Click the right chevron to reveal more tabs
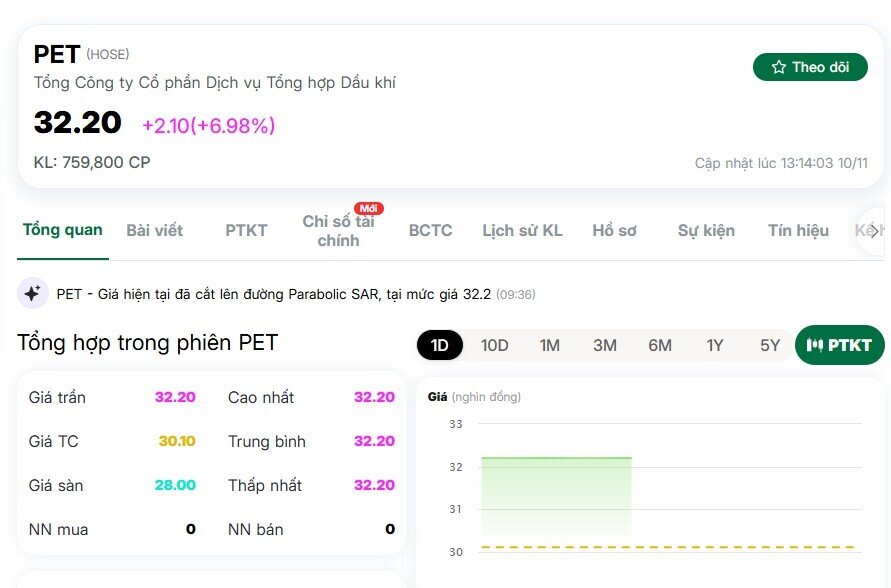This screenshot has height=588, width=891. tap(873, 230)
